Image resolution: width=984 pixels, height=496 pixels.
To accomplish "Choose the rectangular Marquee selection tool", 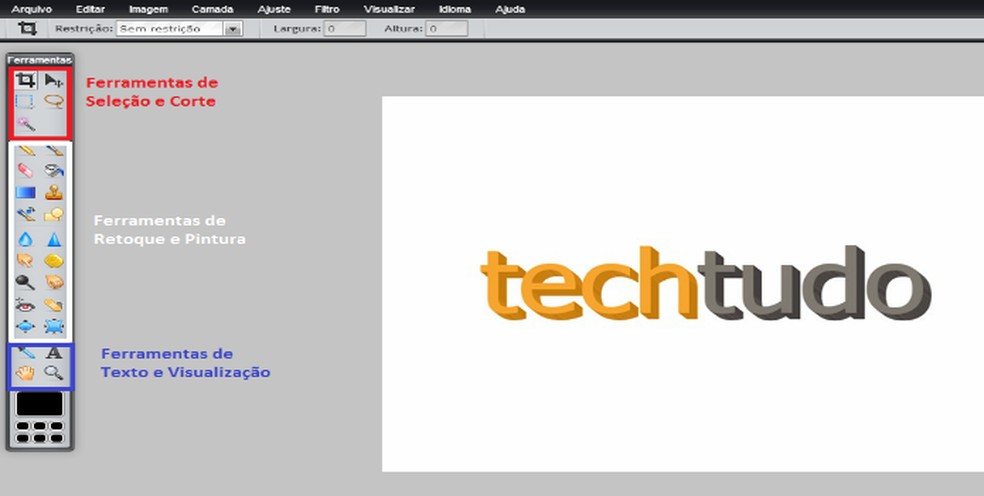I will 25,102.
